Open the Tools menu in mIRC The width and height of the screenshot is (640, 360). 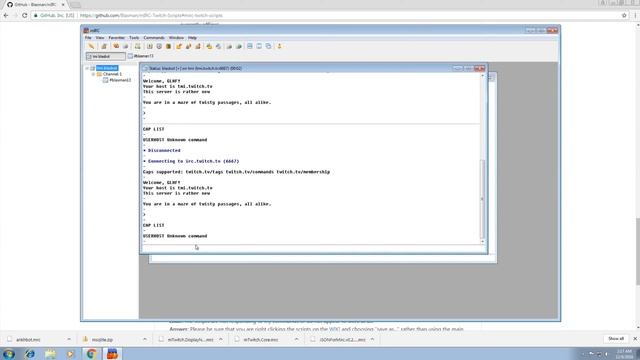pos(134,38)
